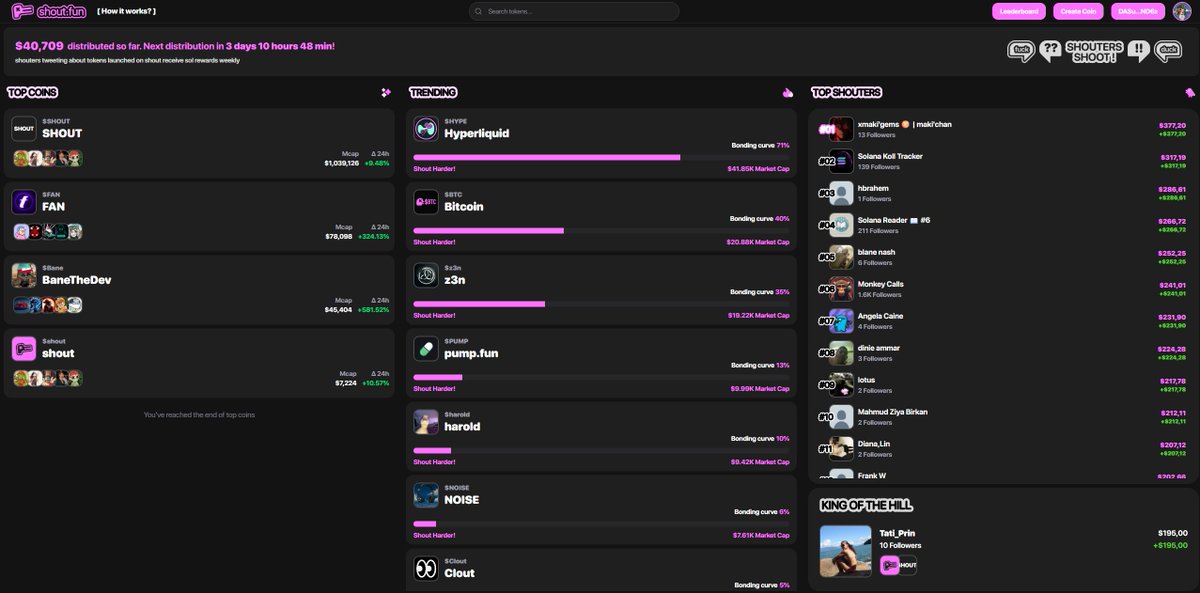
Task: Click the $1,039,126 market cap figure
Action: pyautogui.click(x=341, y=163)
